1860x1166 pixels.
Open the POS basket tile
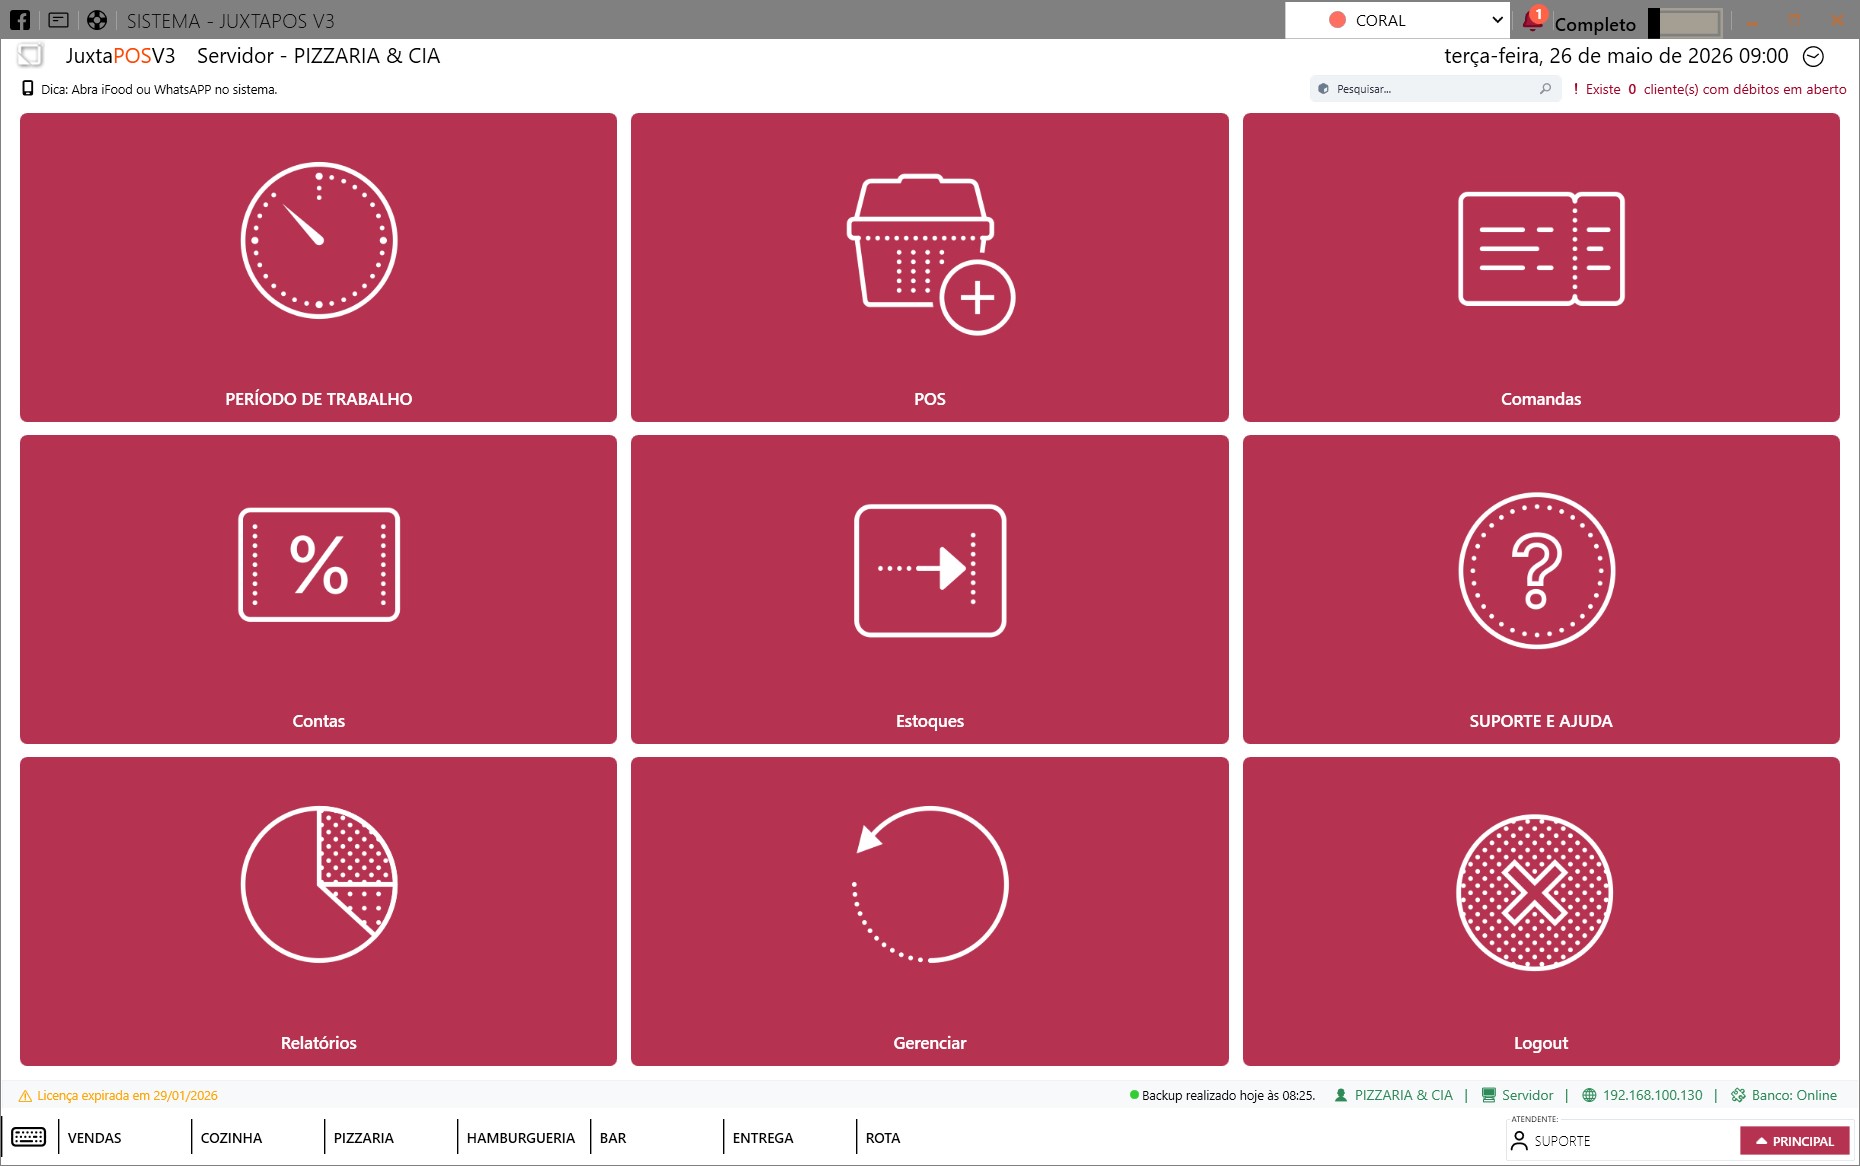(930, 267)
